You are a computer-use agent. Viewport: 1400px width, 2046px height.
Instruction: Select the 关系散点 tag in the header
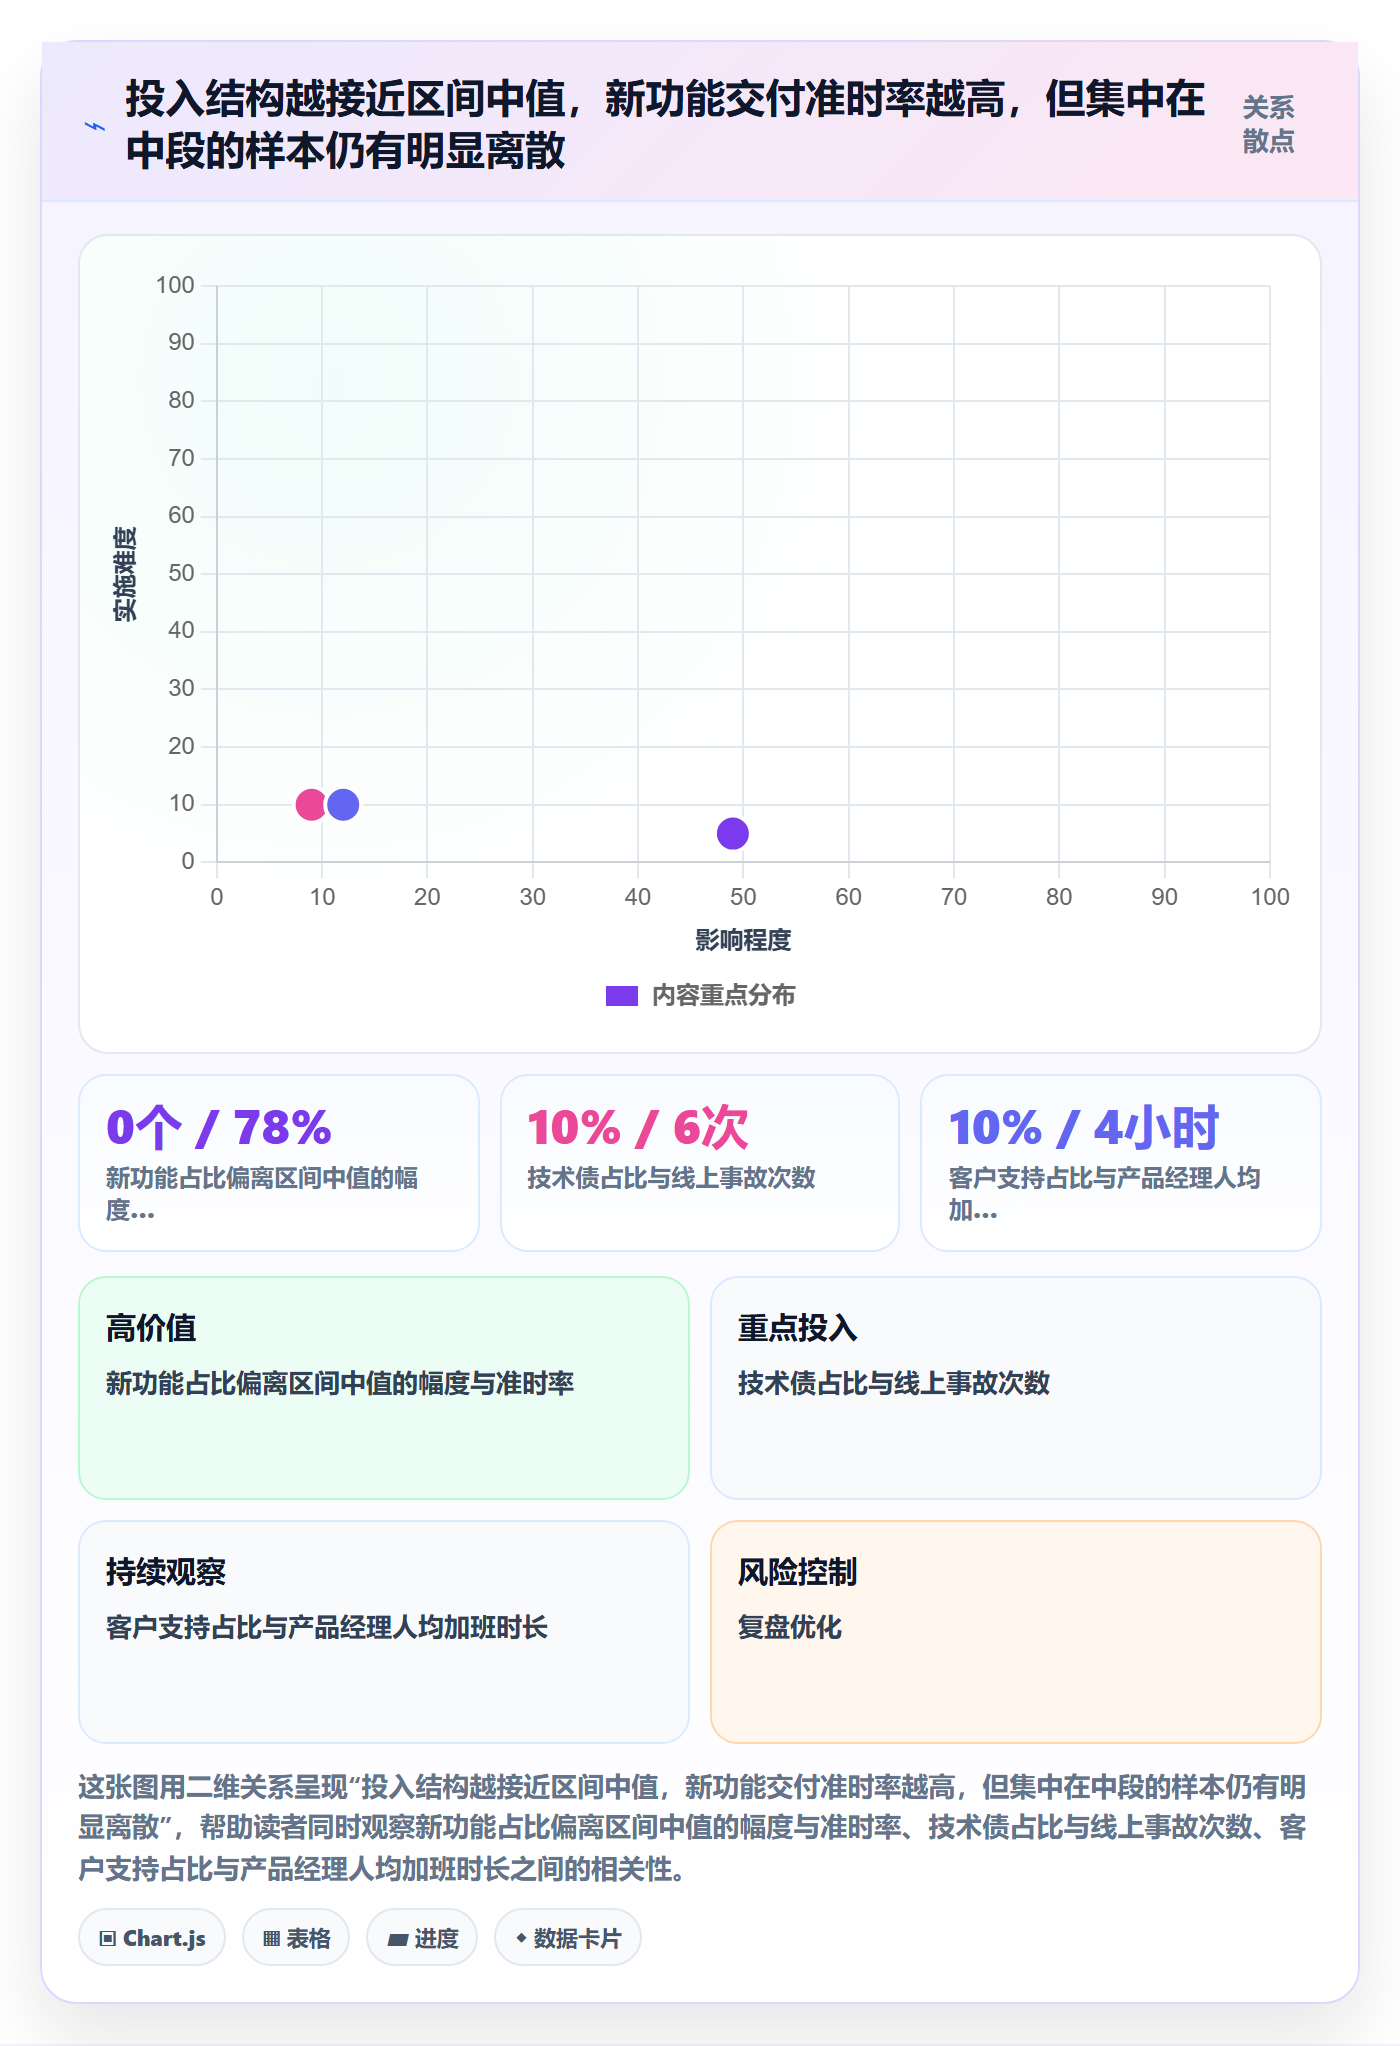coord(1268,125)
